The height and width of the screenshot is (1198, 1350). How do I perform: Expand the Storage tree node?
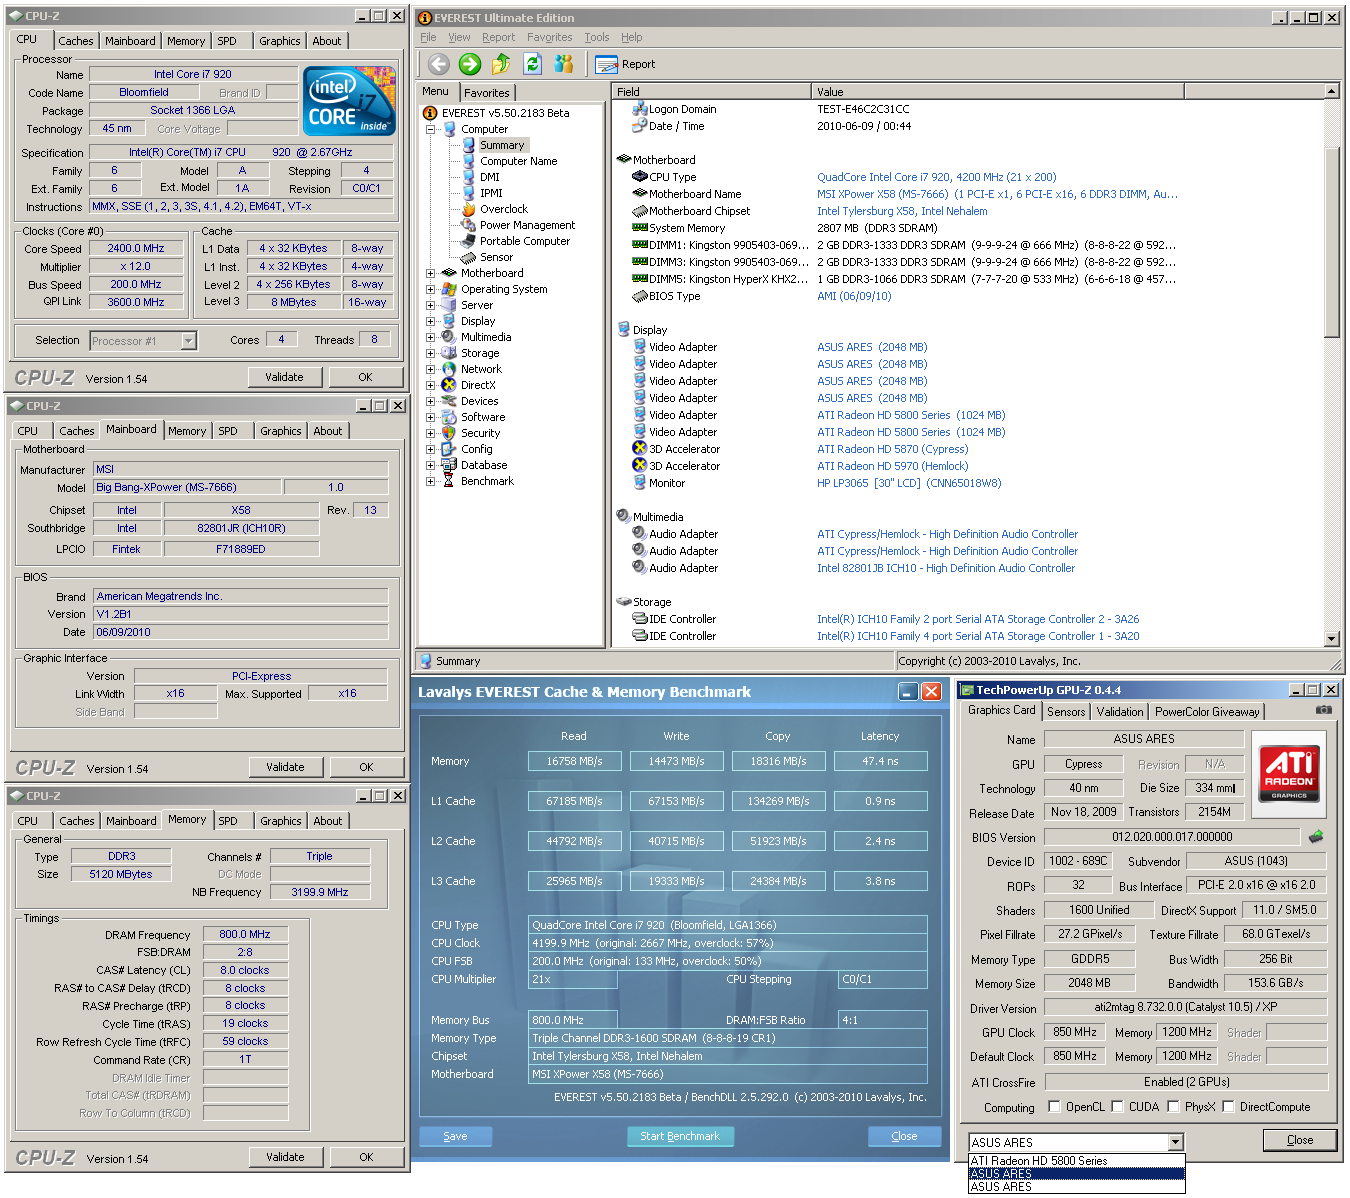coord(430,353)
